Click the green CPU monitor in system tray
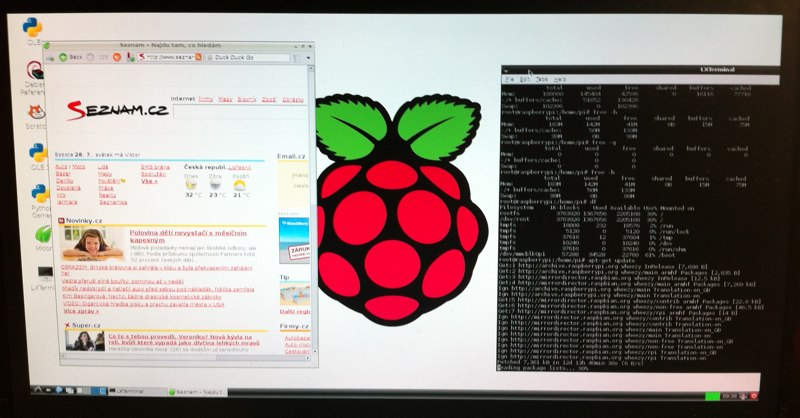This screenshot has height=418, width=800. click(x=712, y=396)
